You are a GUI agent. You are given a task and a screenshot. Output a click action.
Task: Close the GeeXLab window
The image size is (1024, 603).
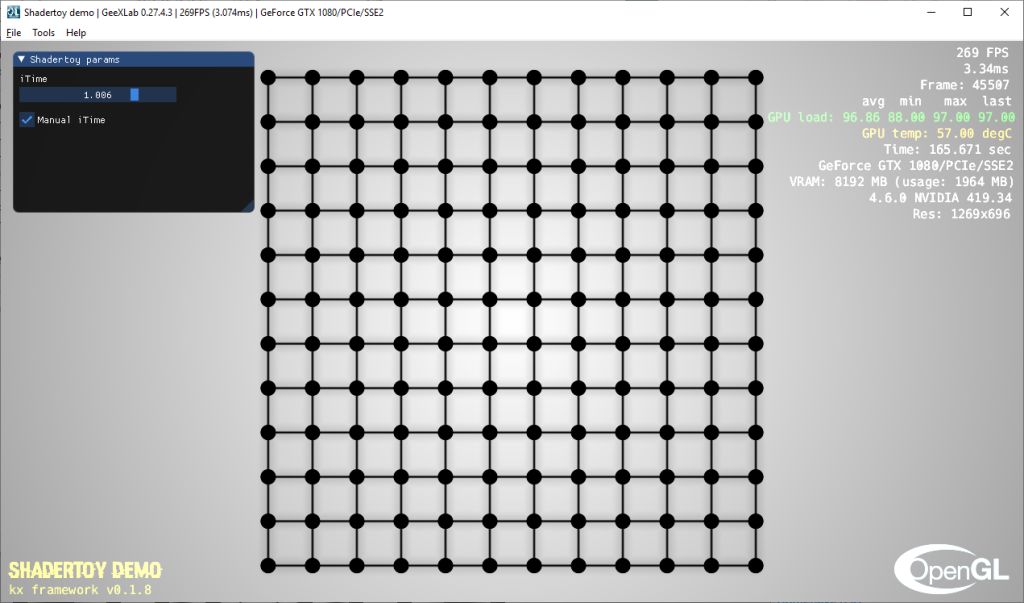(x=1004, y=12)
